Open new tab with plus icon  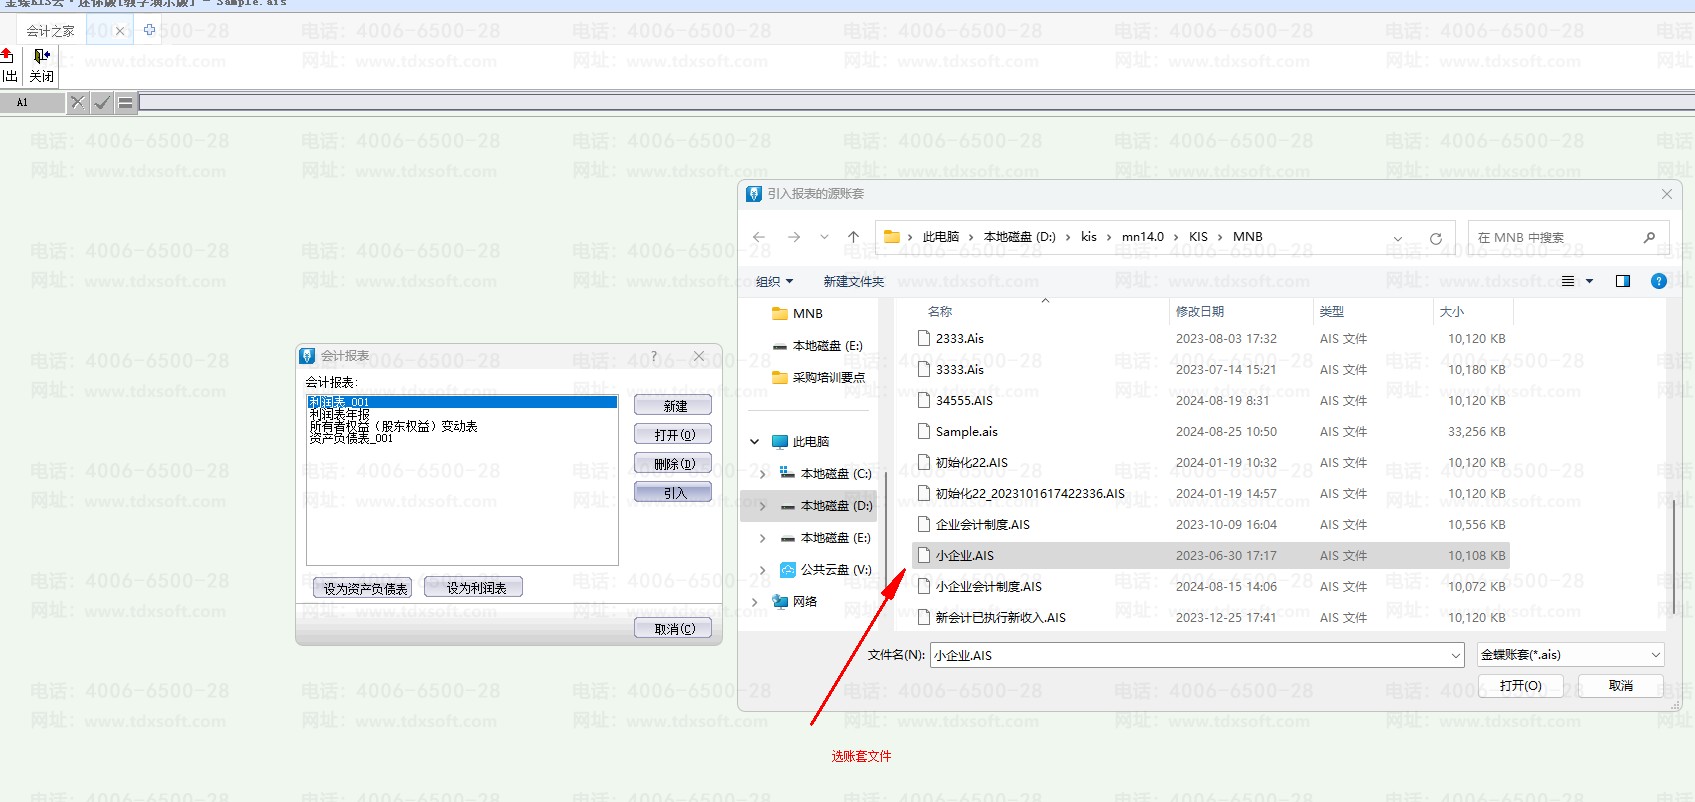(x=149, y=30)
